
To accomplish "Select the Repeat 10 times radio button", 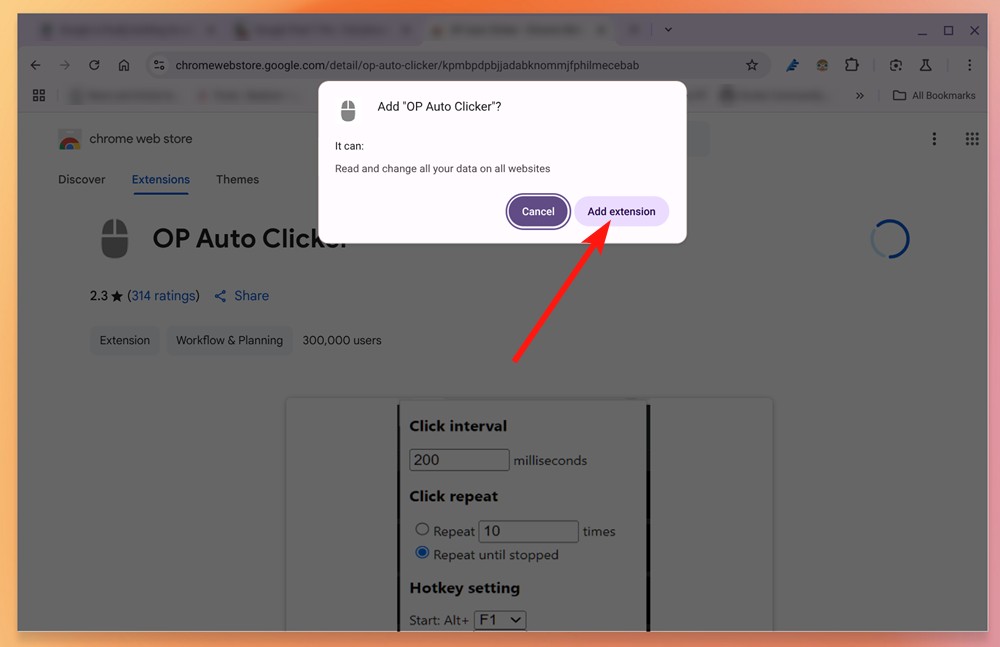I will (424, 531).
